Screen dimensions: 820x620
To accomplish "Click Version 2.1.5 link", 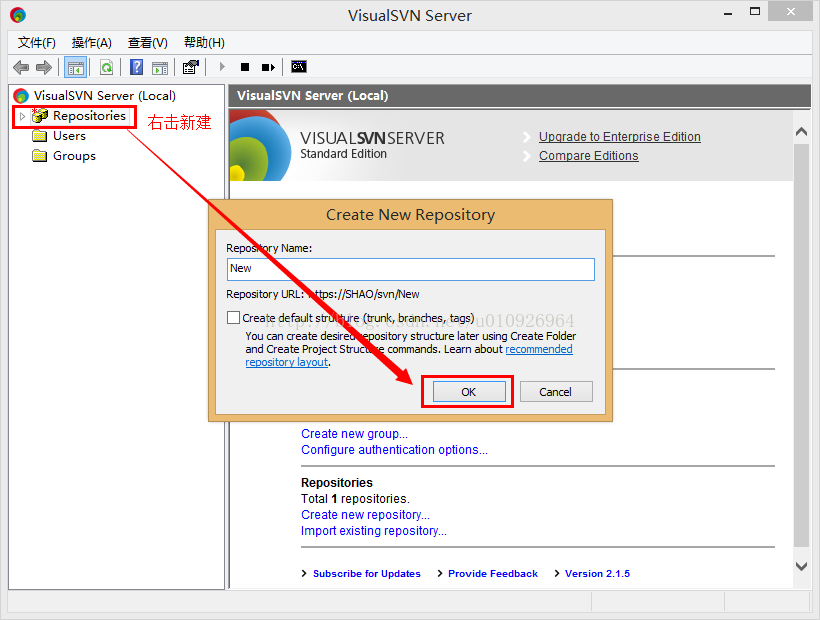I will click(597, 573).
